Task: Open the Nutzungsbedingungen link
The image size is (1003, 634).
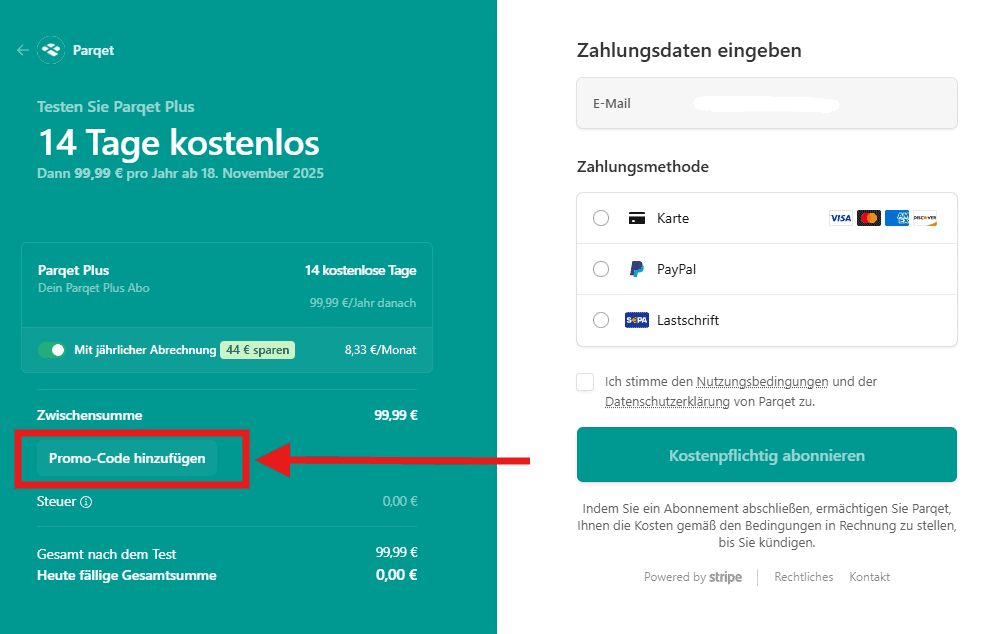Action: tap(762, 382)
